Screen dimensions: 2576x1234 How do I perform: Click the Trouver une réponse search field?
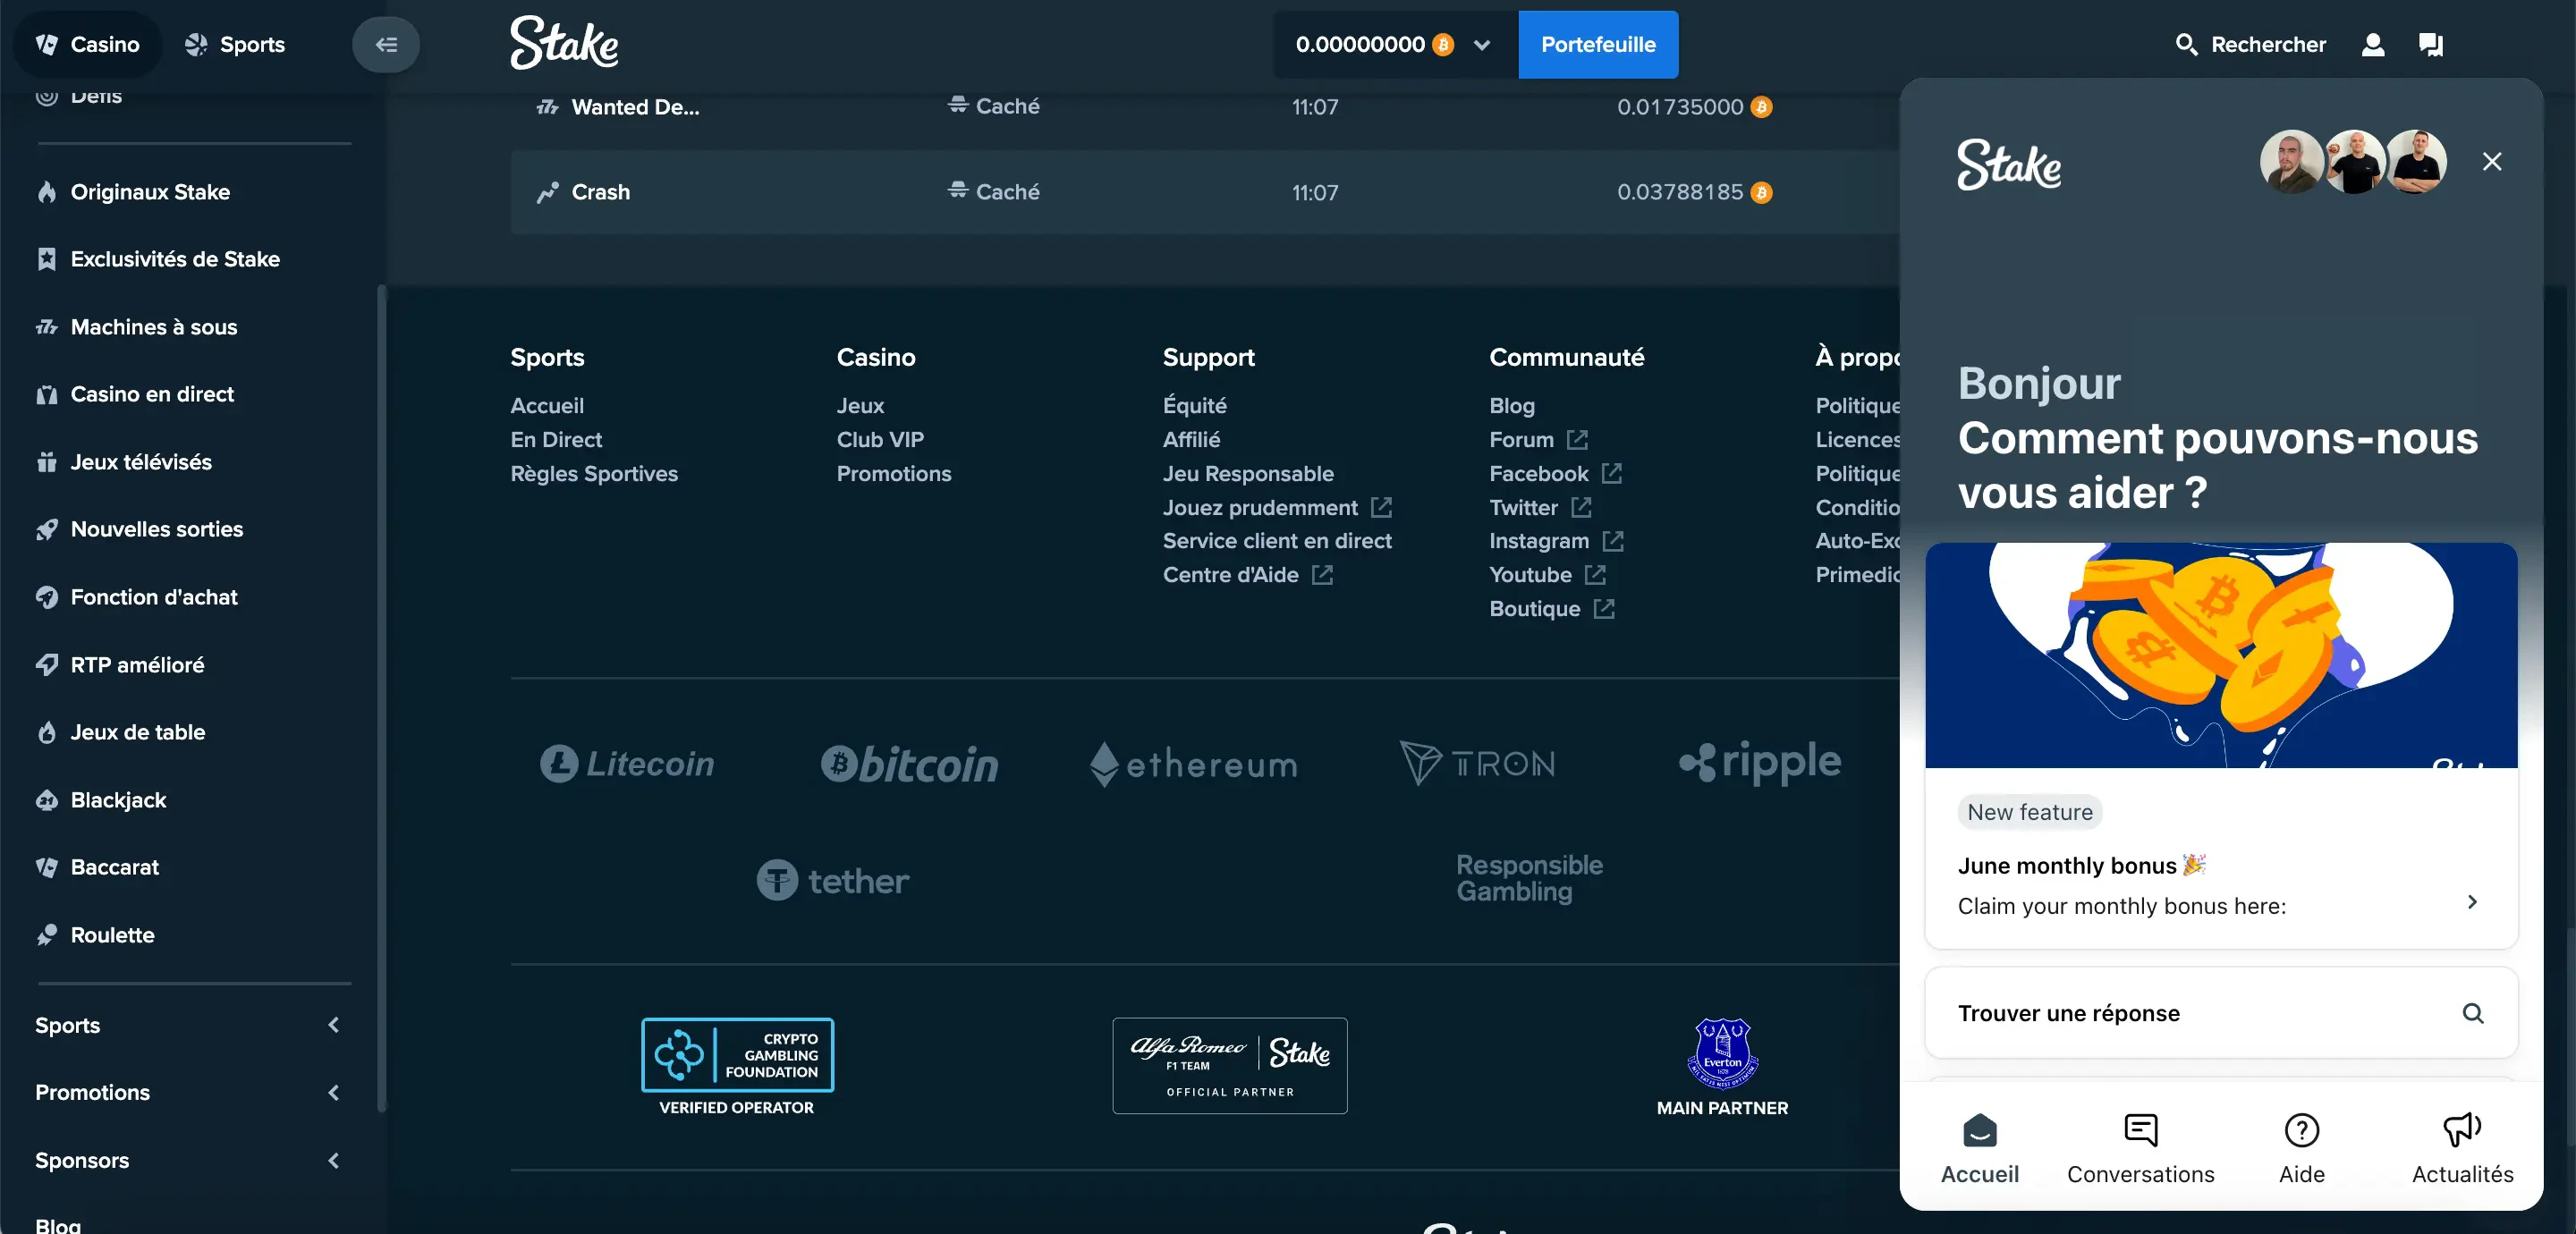(2221, 1013)
